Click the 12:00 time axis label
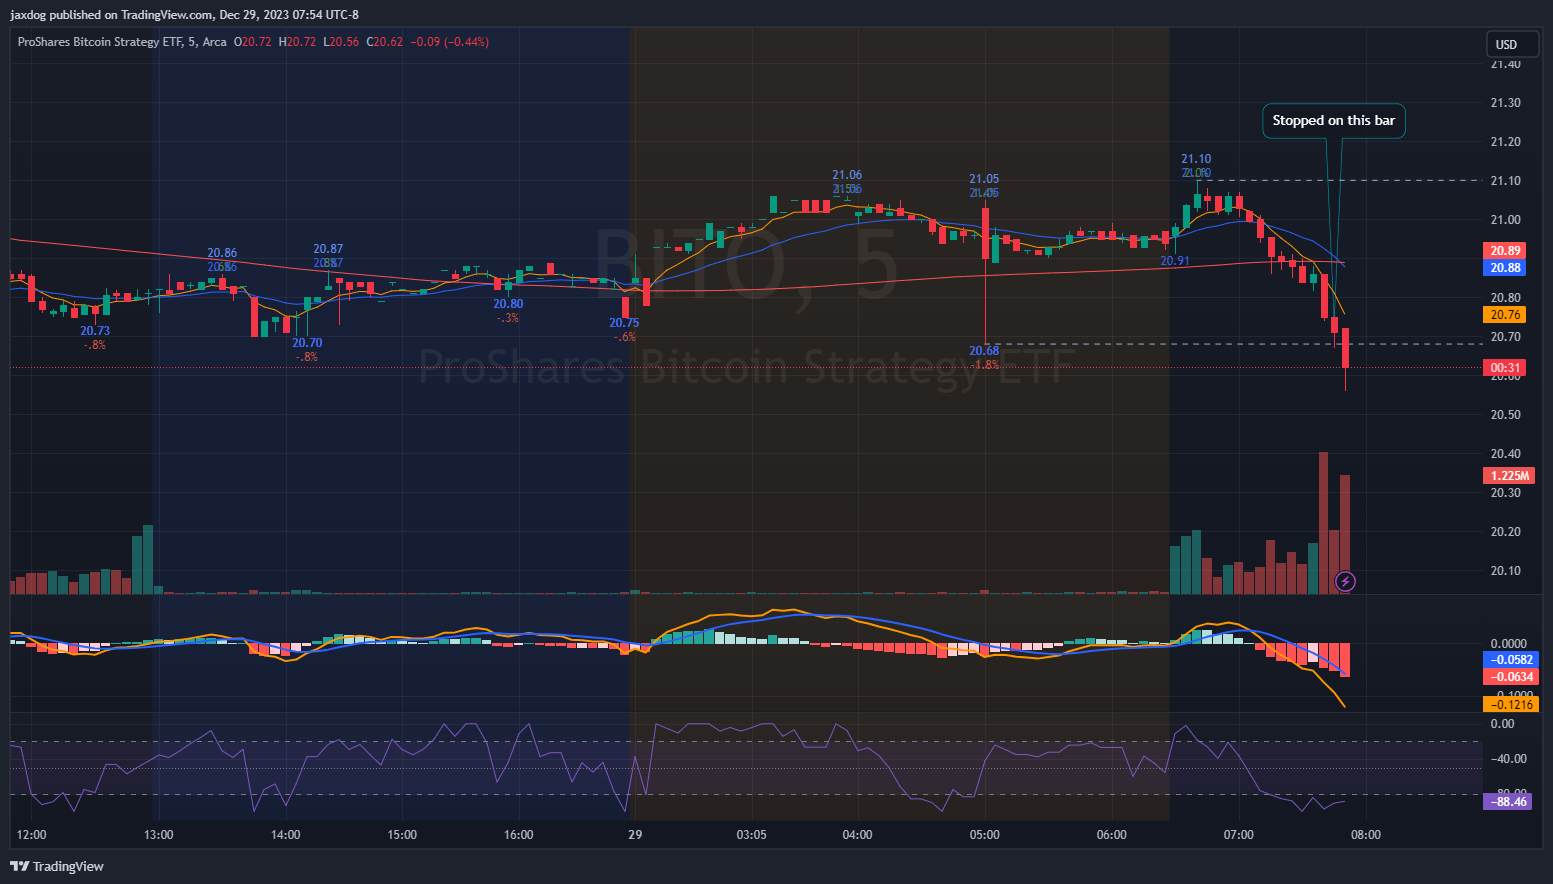The image size is (1553, 884). point(32,835)
